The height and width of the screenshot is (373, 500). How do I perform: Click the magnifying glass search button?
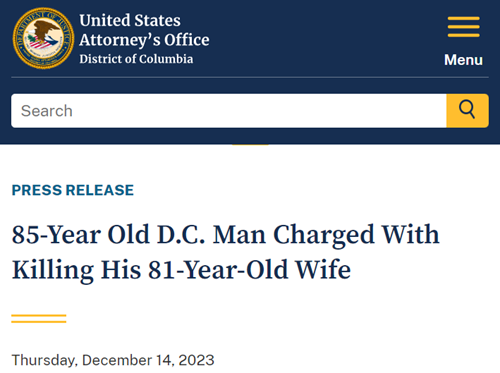(x=467, y=111)
